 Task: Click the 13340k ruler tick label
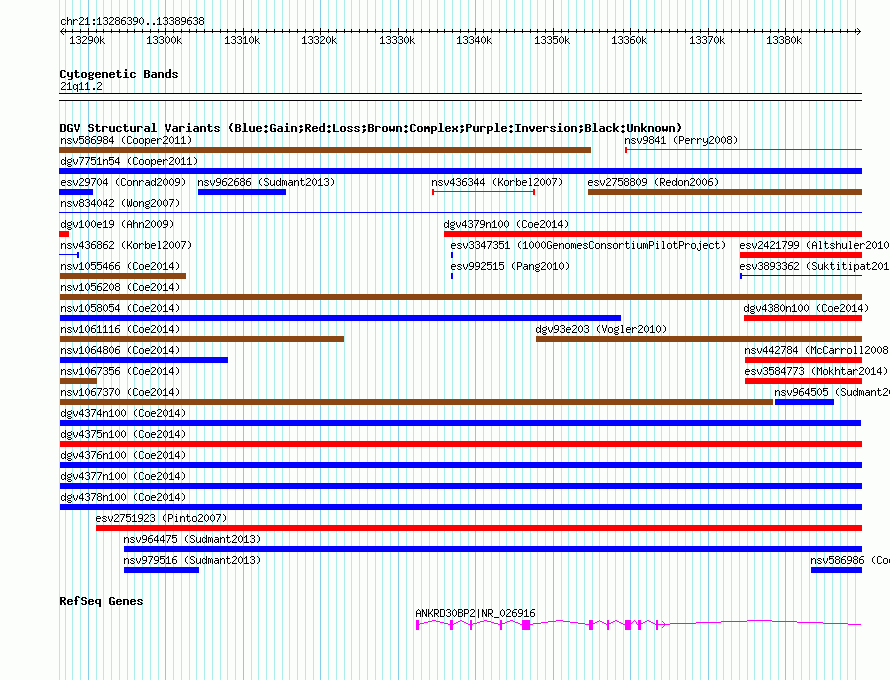click(474, 40)
